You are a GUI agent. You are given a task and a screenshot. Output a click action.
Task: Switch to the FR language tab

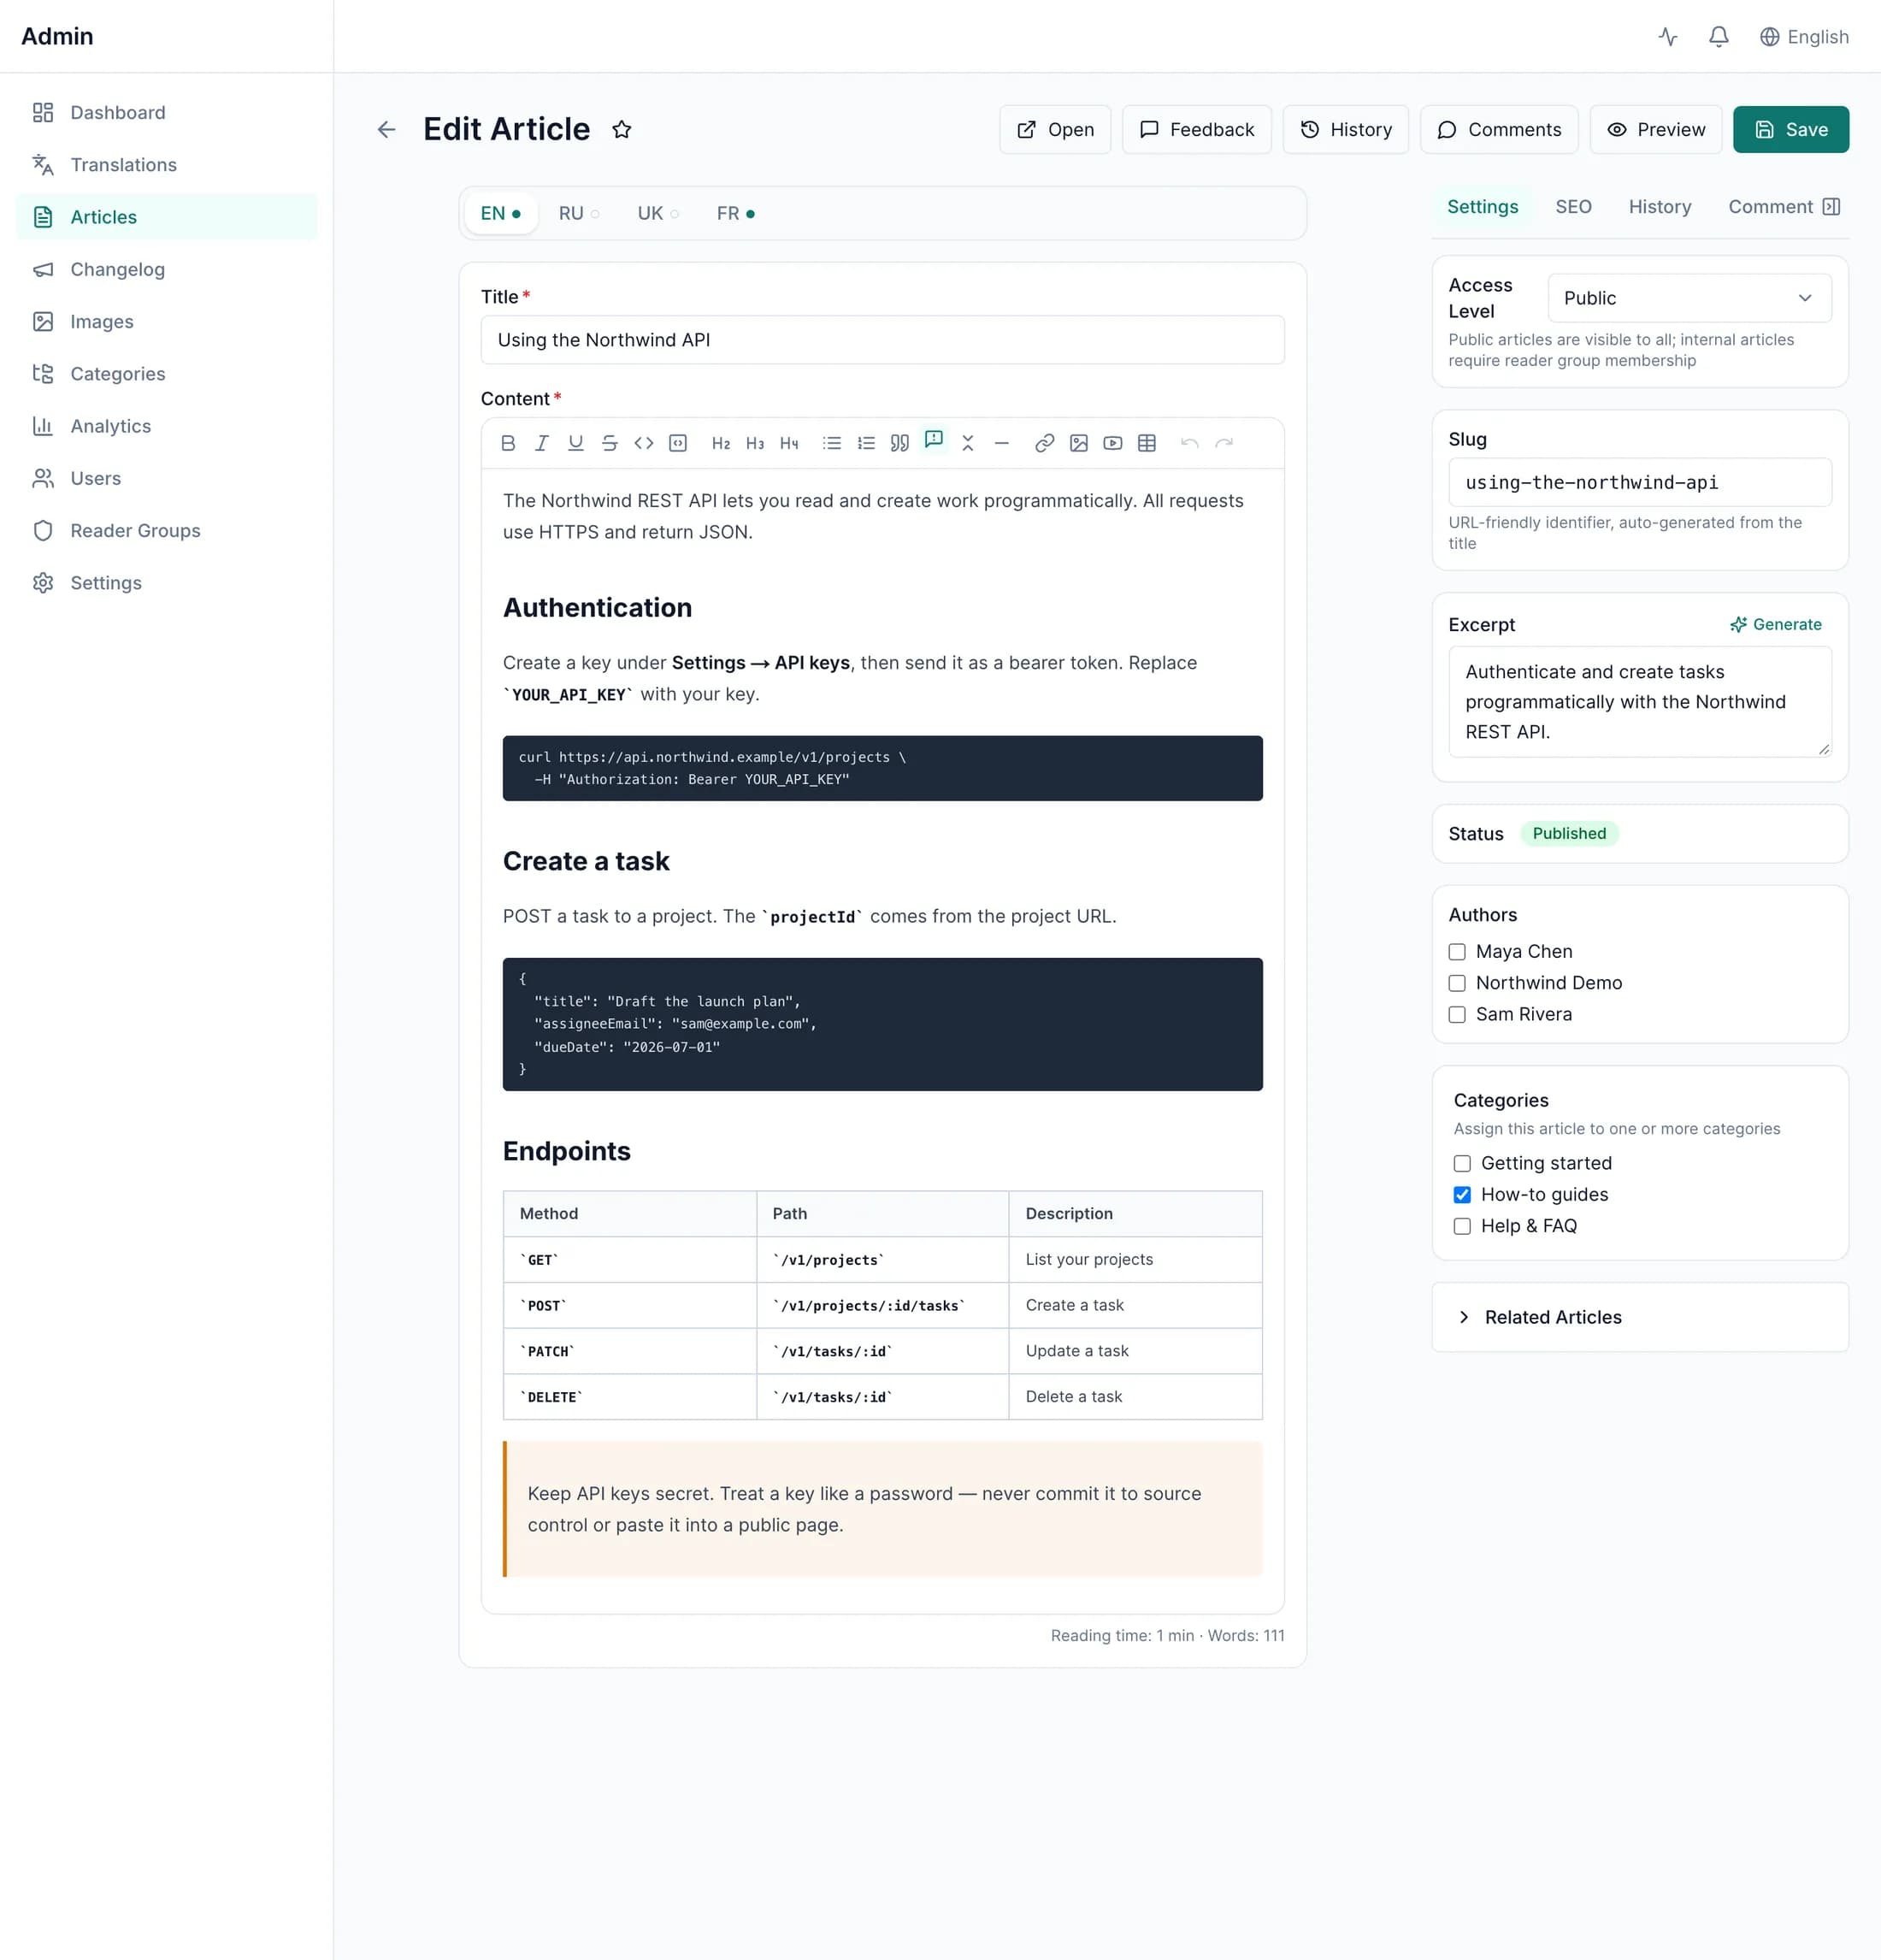735,213
